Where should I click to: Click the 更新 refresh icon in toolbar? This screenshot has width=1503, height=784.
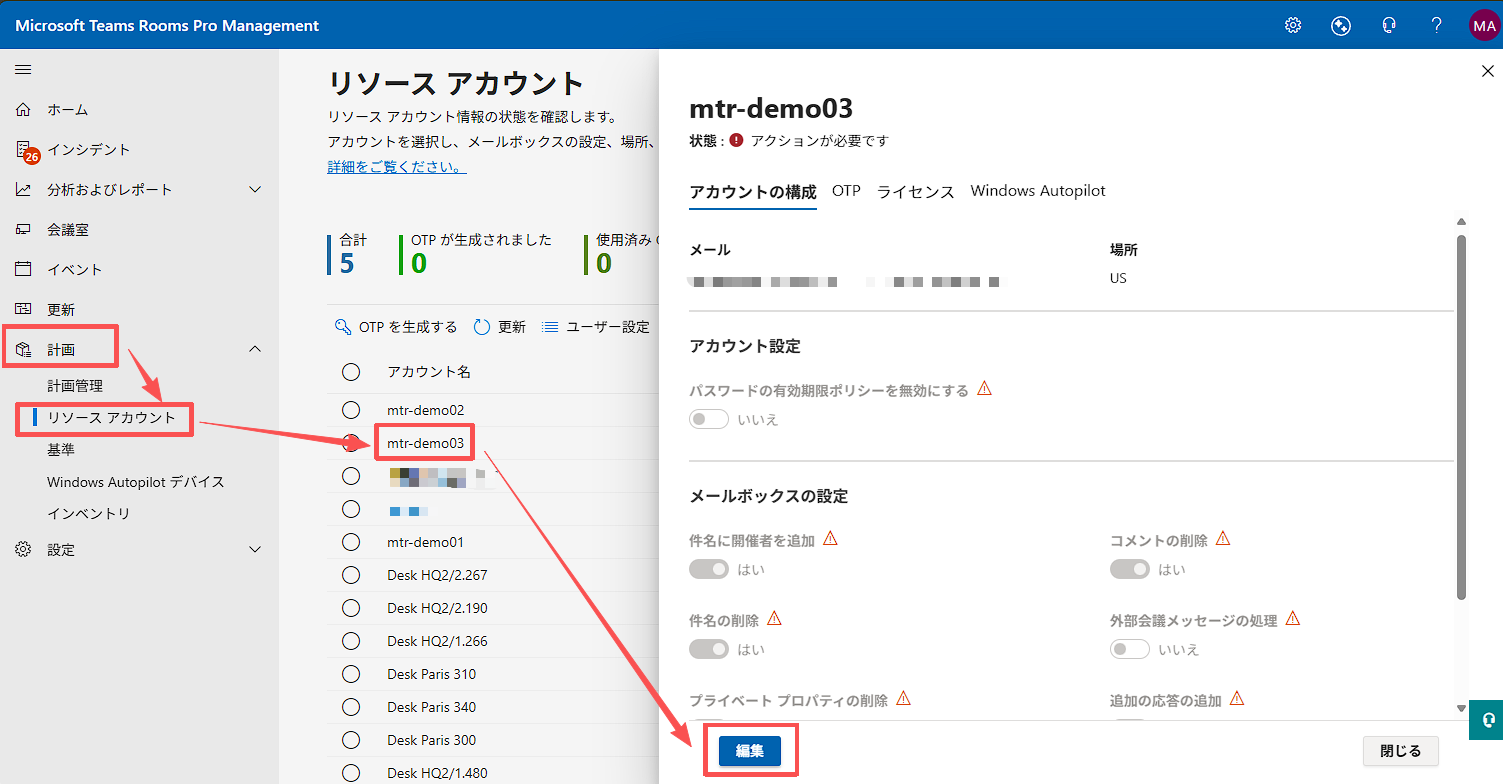coord(482,327)
